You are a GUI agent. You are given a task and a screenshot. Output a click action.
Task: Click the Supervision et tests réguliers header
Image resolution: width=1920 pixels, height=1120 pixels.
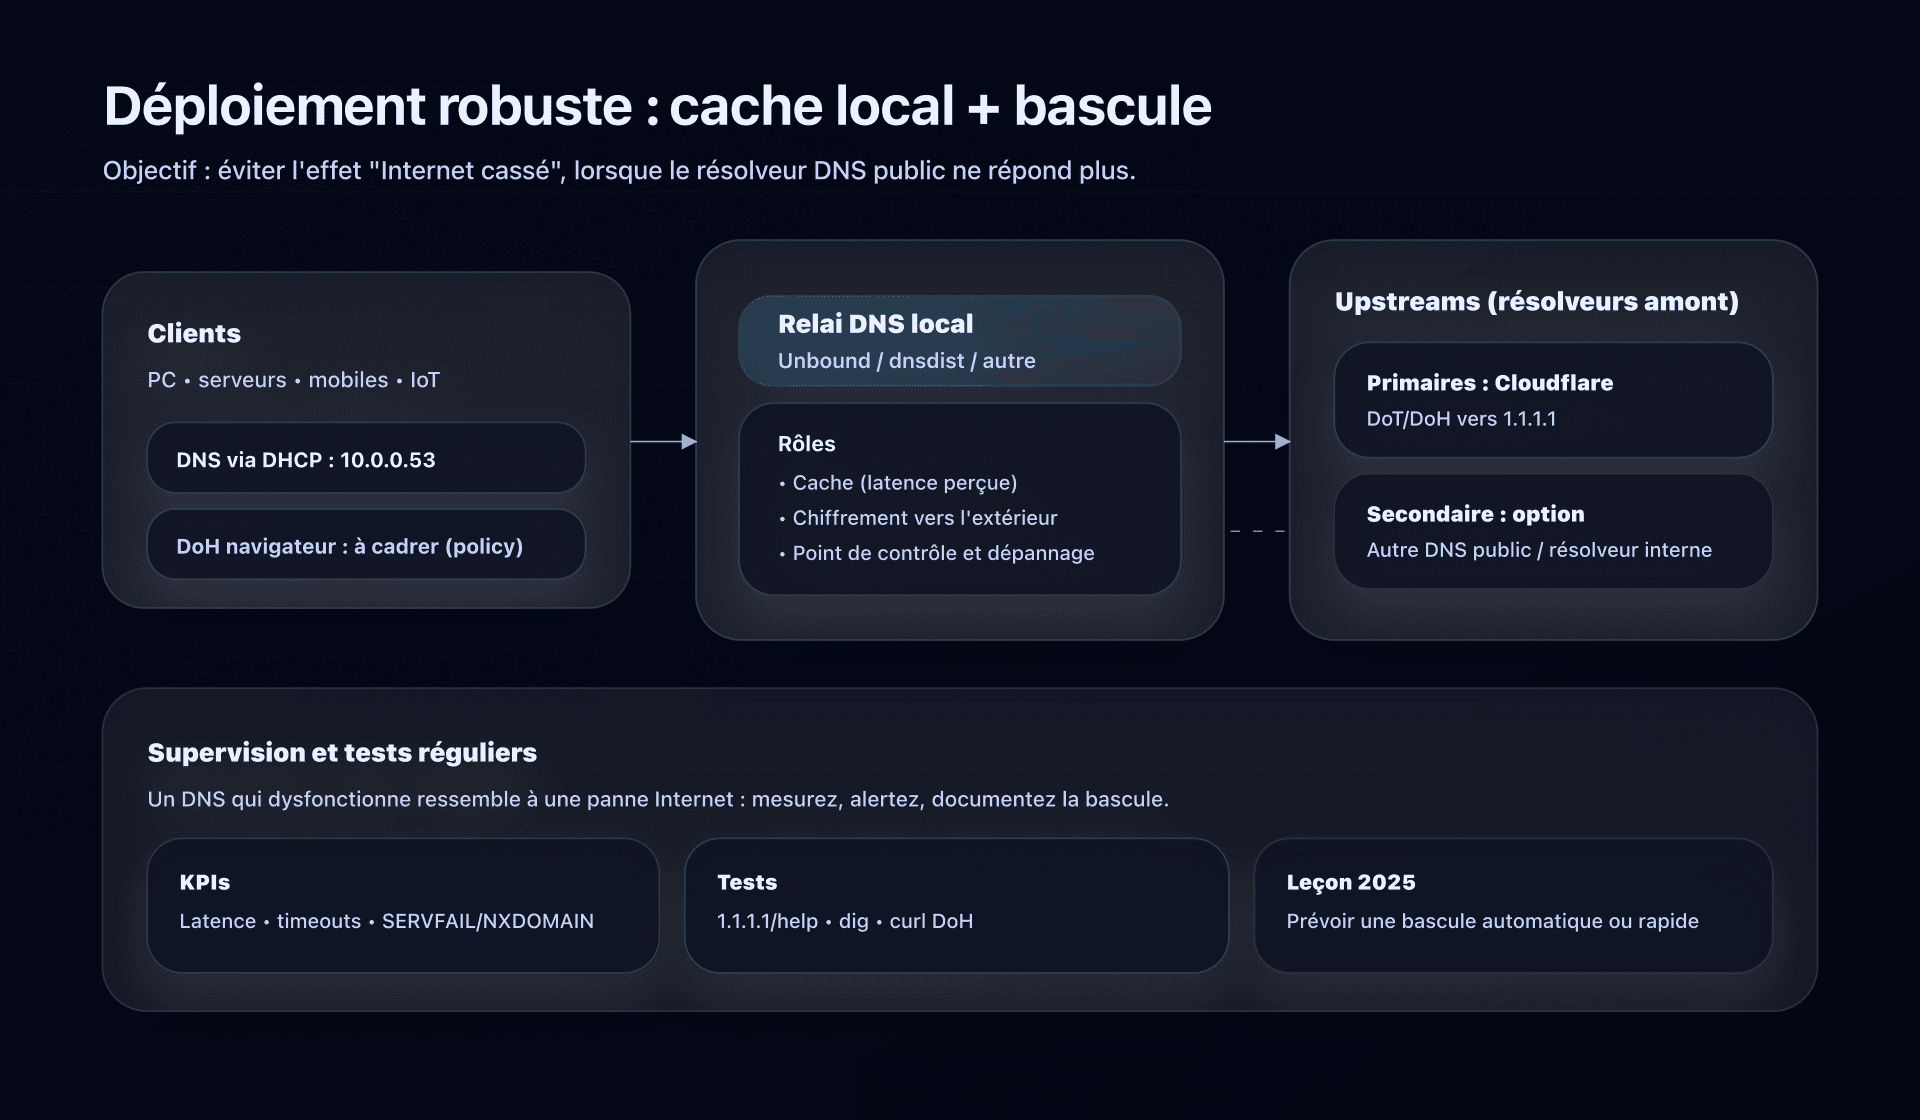(x=343, y=752)
